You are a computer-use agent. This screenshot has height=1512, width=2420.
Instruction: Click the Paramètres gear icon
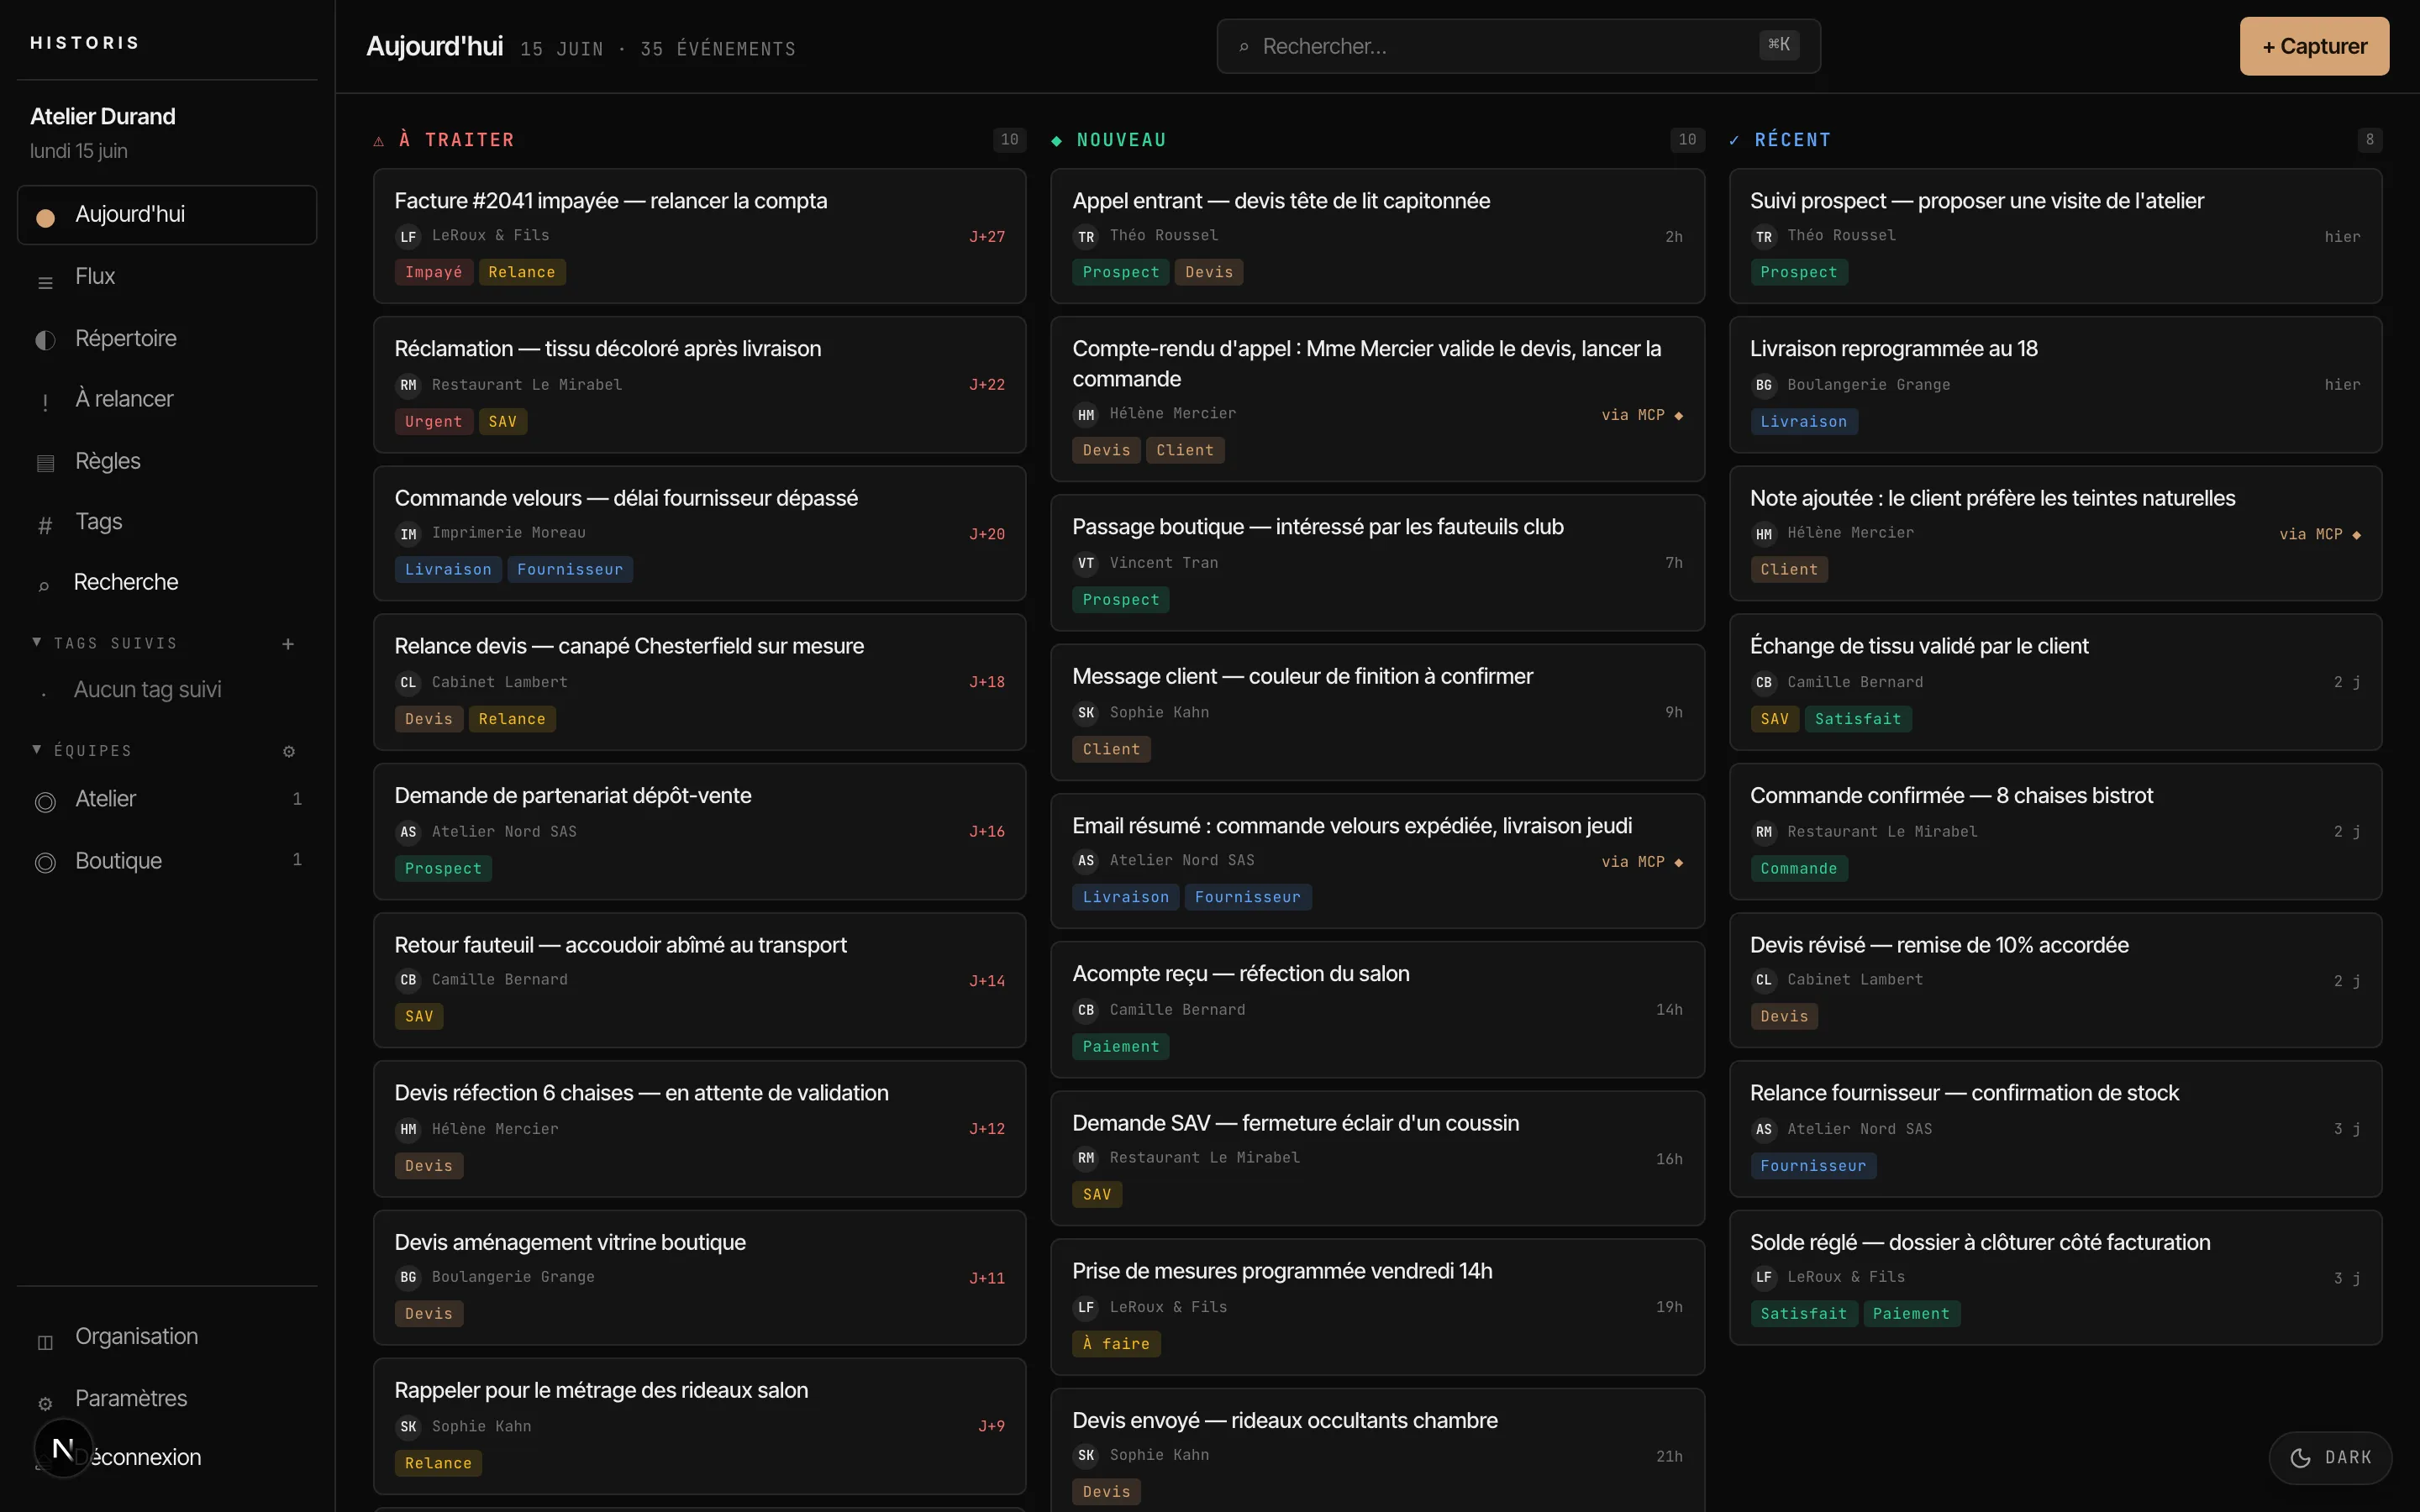45,1403
